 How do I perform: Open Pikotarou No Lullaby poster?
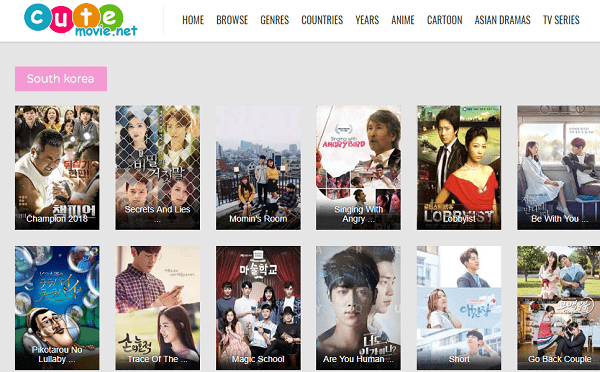click(x=57, y=308)
